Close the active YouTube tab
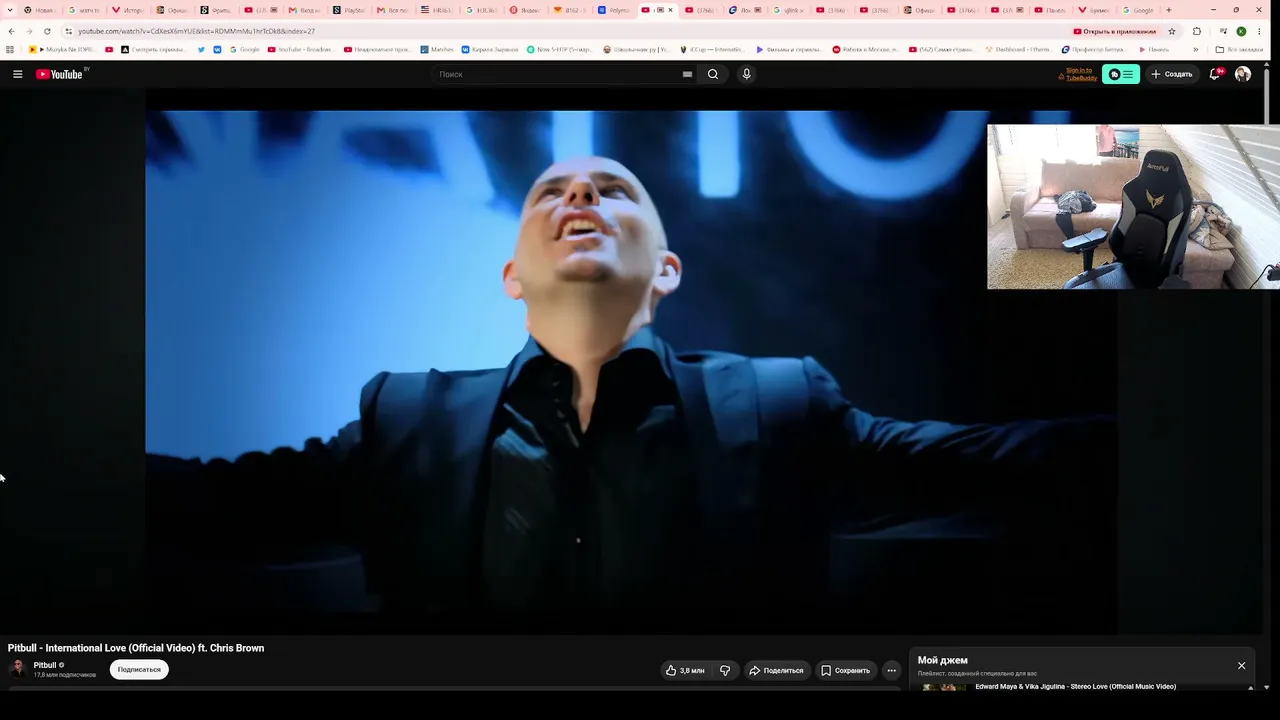1280x720 pixels. (x=670, y=10)
